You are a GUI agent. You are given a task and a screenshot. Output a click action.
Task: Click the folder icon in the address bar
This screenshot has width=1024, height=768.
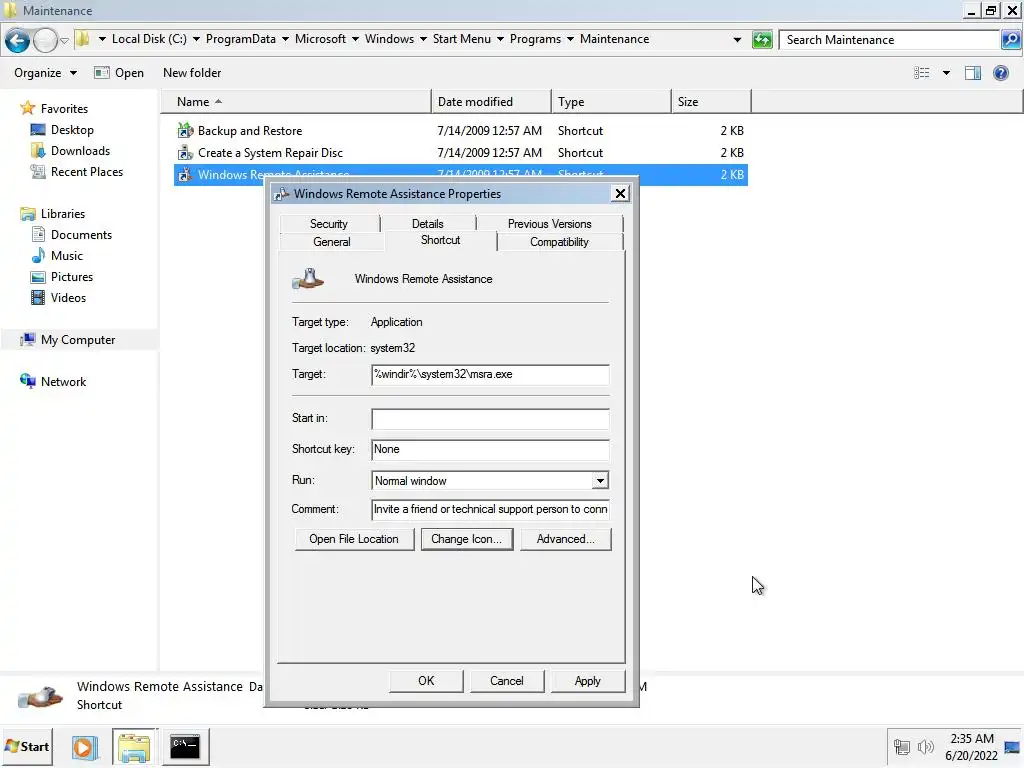[82, 39]
